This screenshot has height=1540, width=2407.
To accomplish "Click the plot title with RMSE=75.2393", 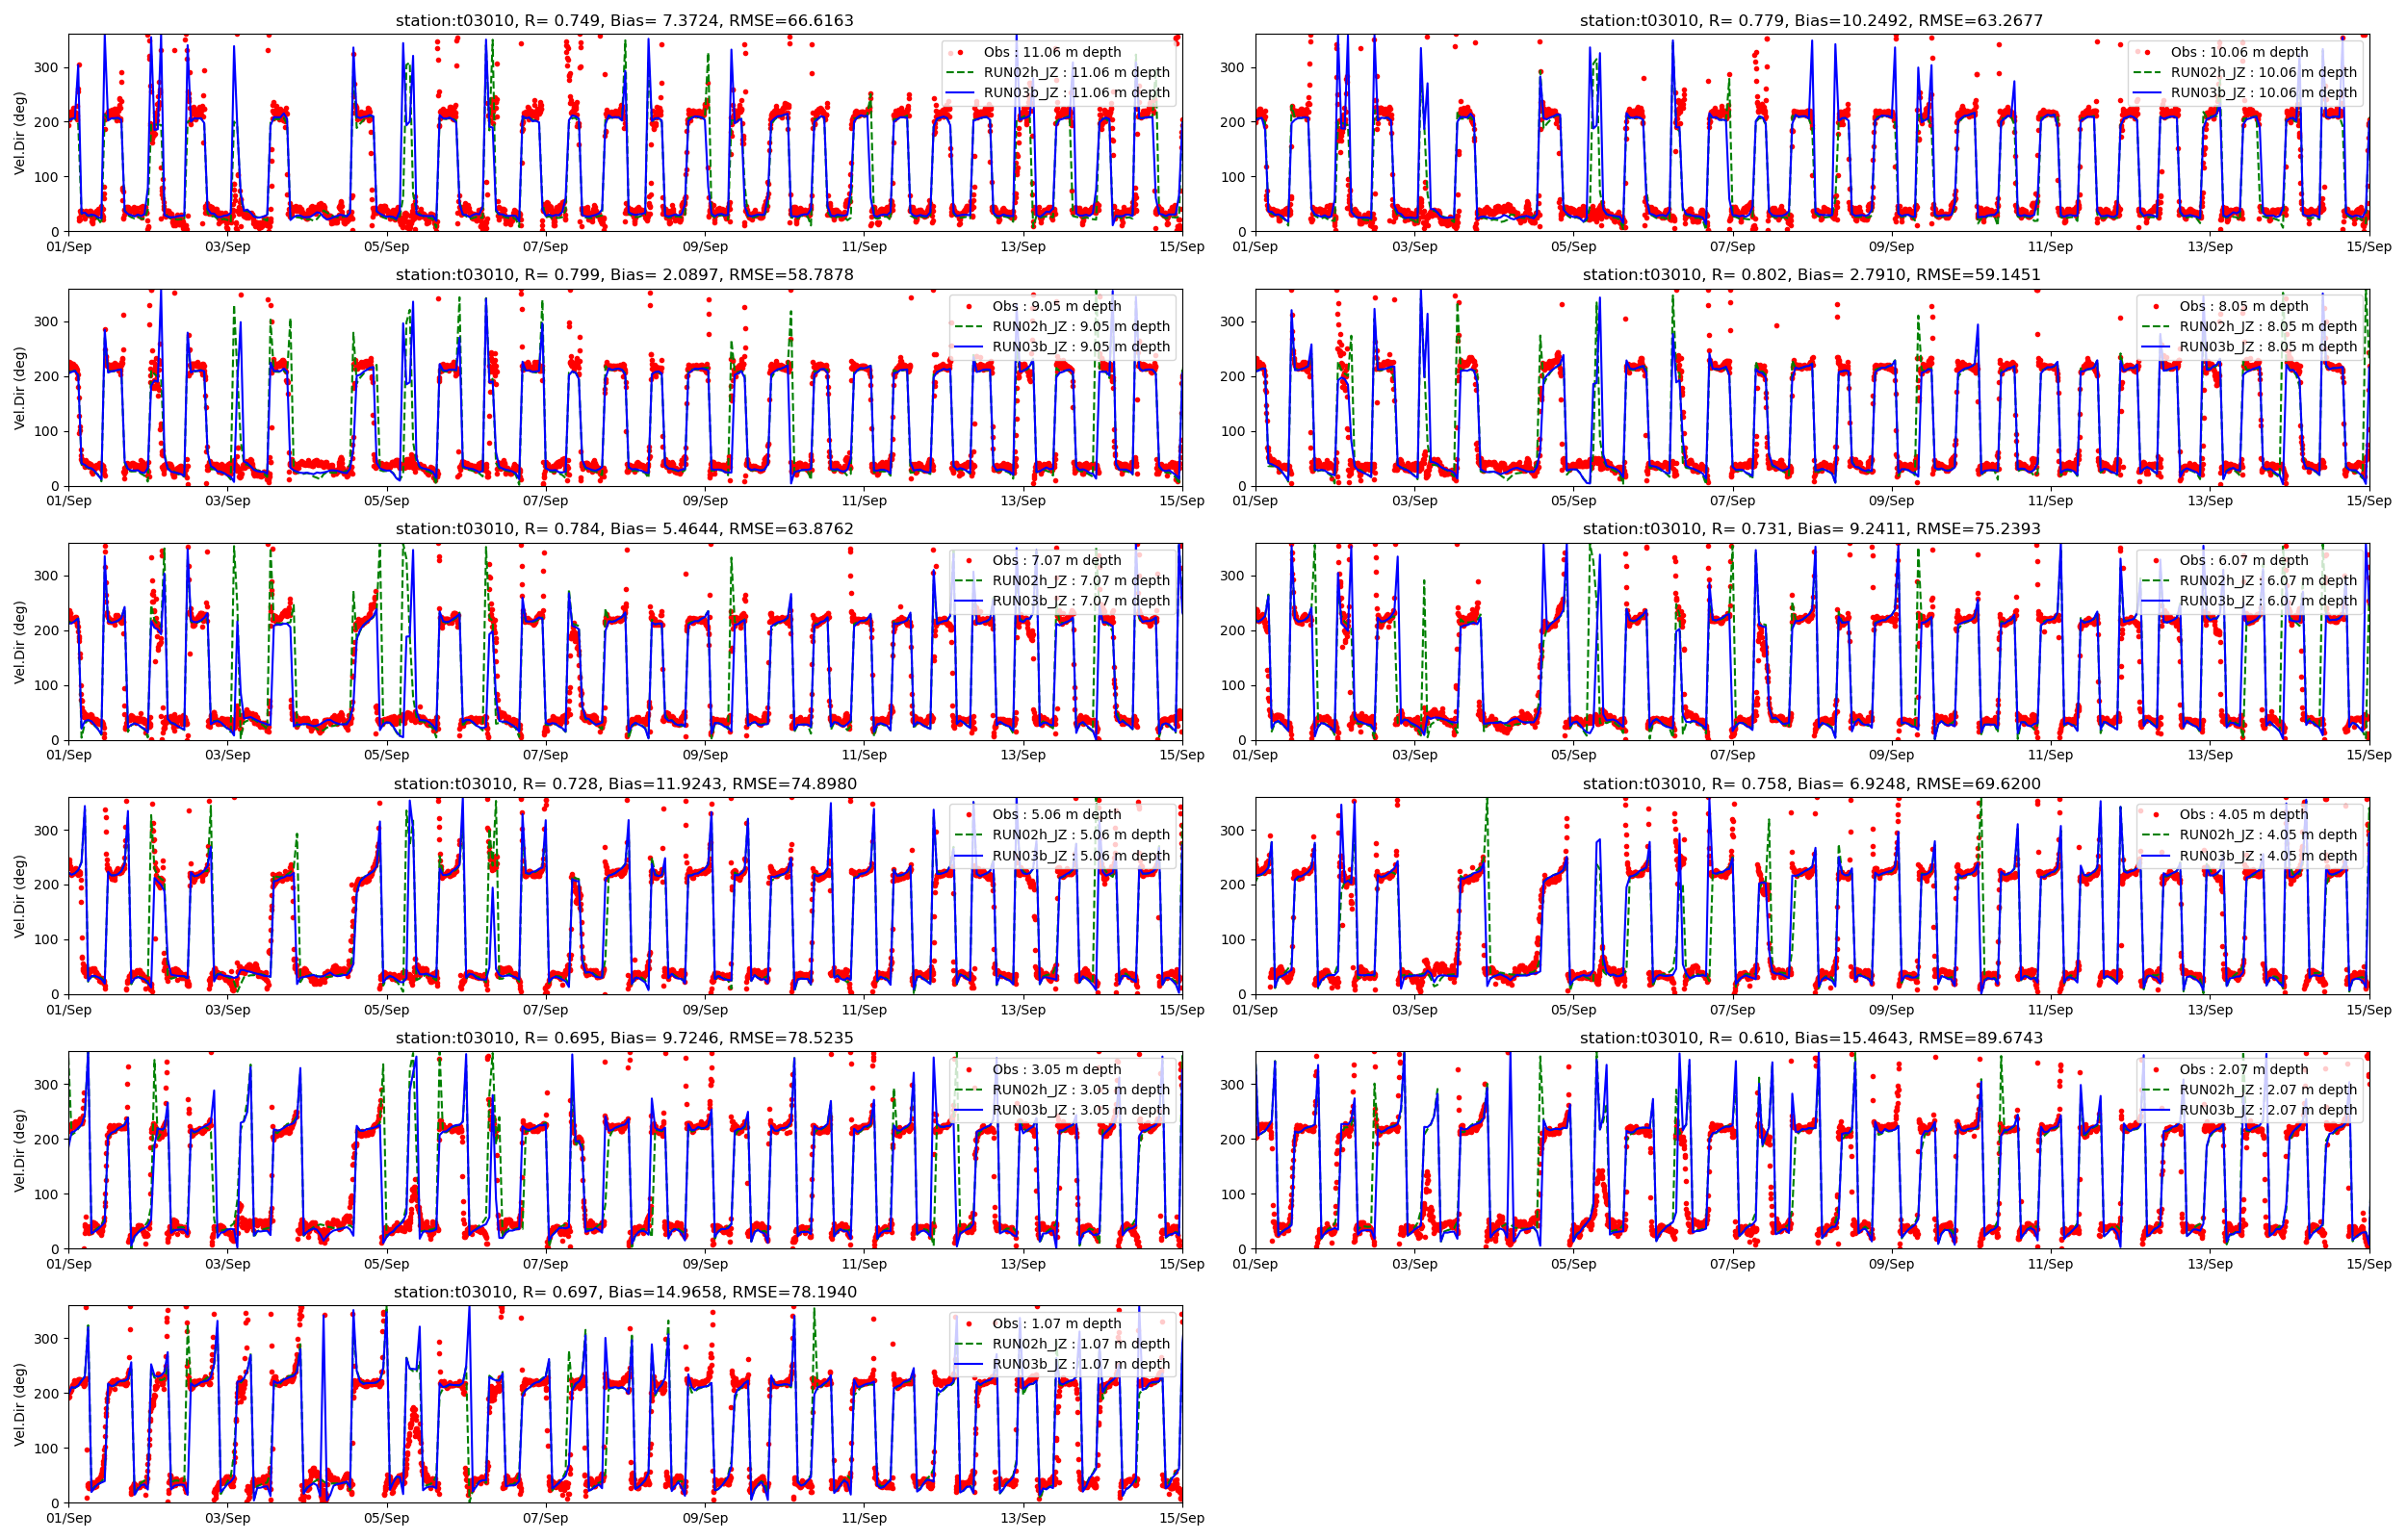I will [x=1811, y=529].
